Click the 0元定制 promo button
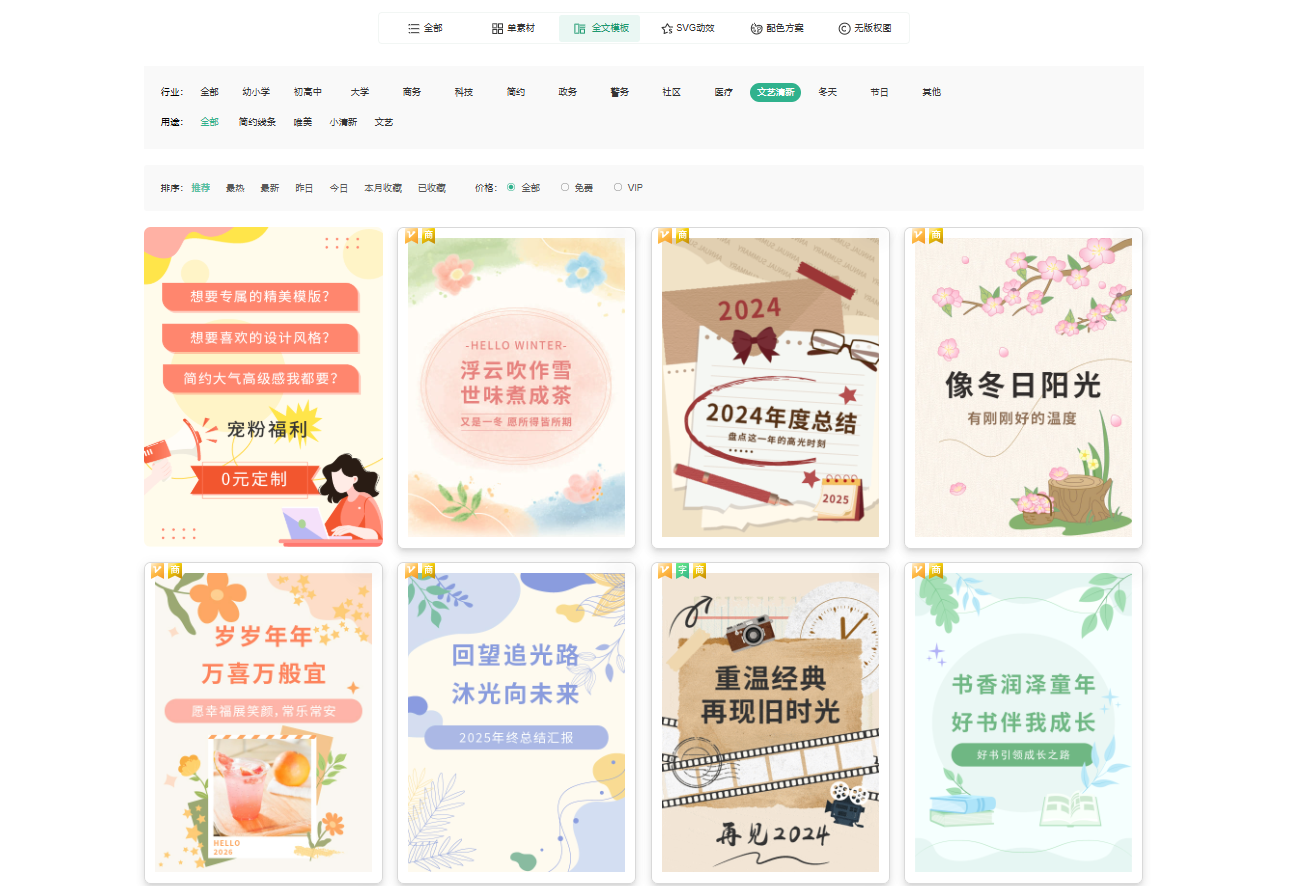 (x=255, y=480)
